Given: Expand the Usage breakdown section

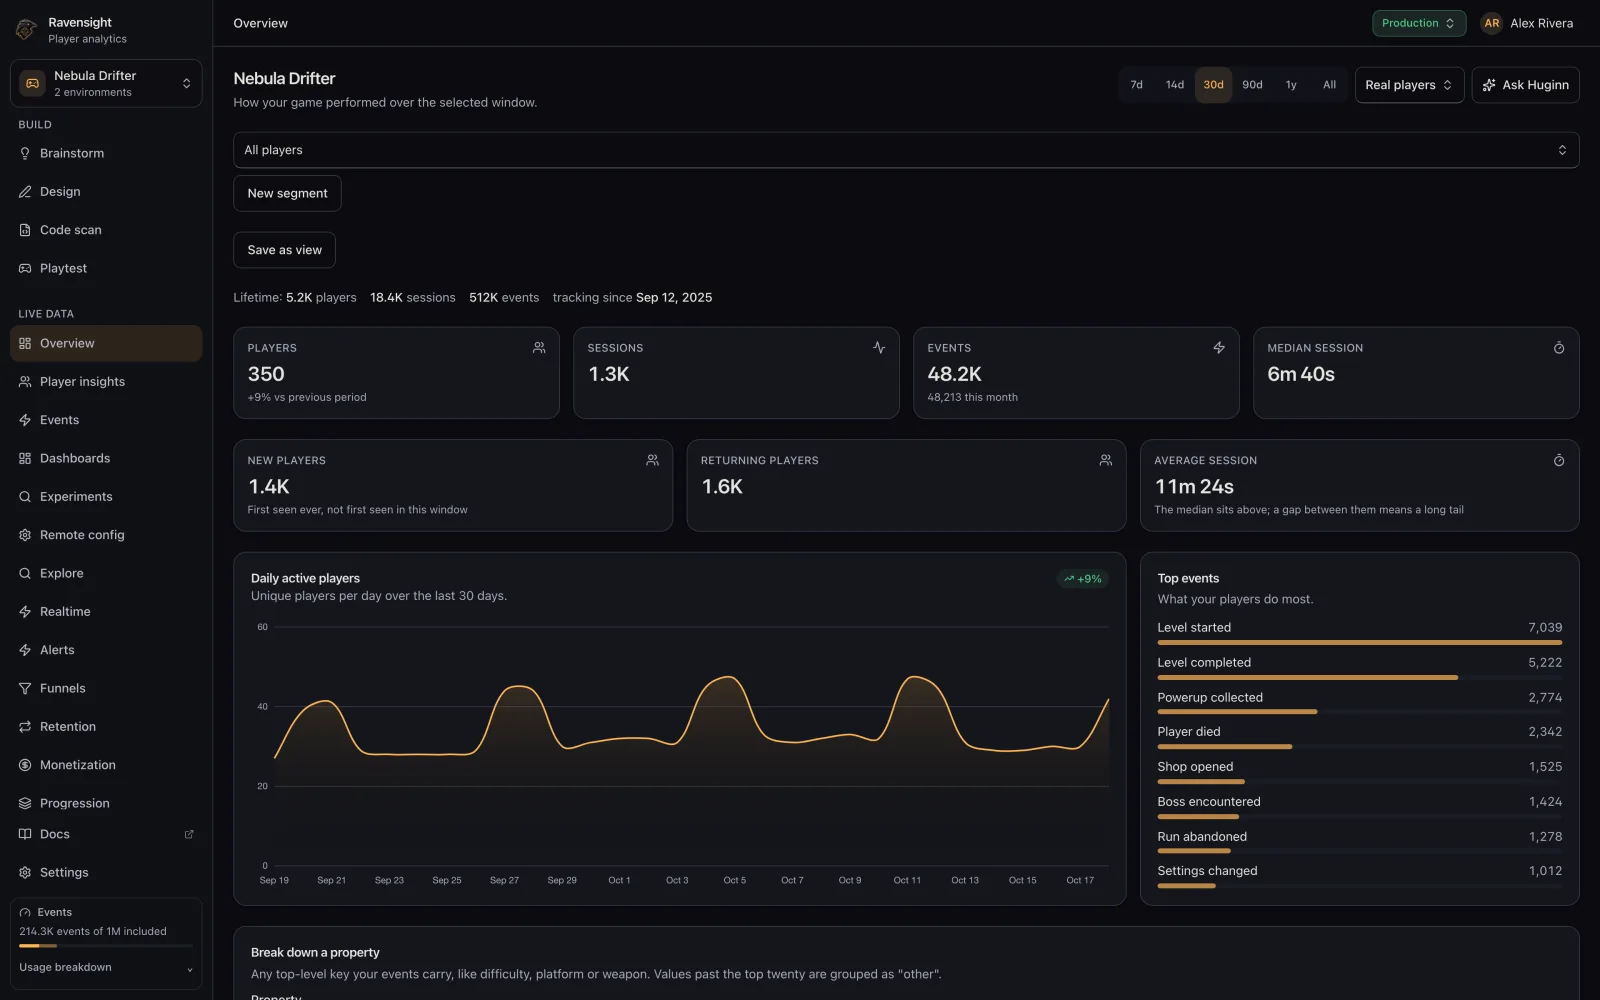Looking at the screenshot, I should (106, 968).
